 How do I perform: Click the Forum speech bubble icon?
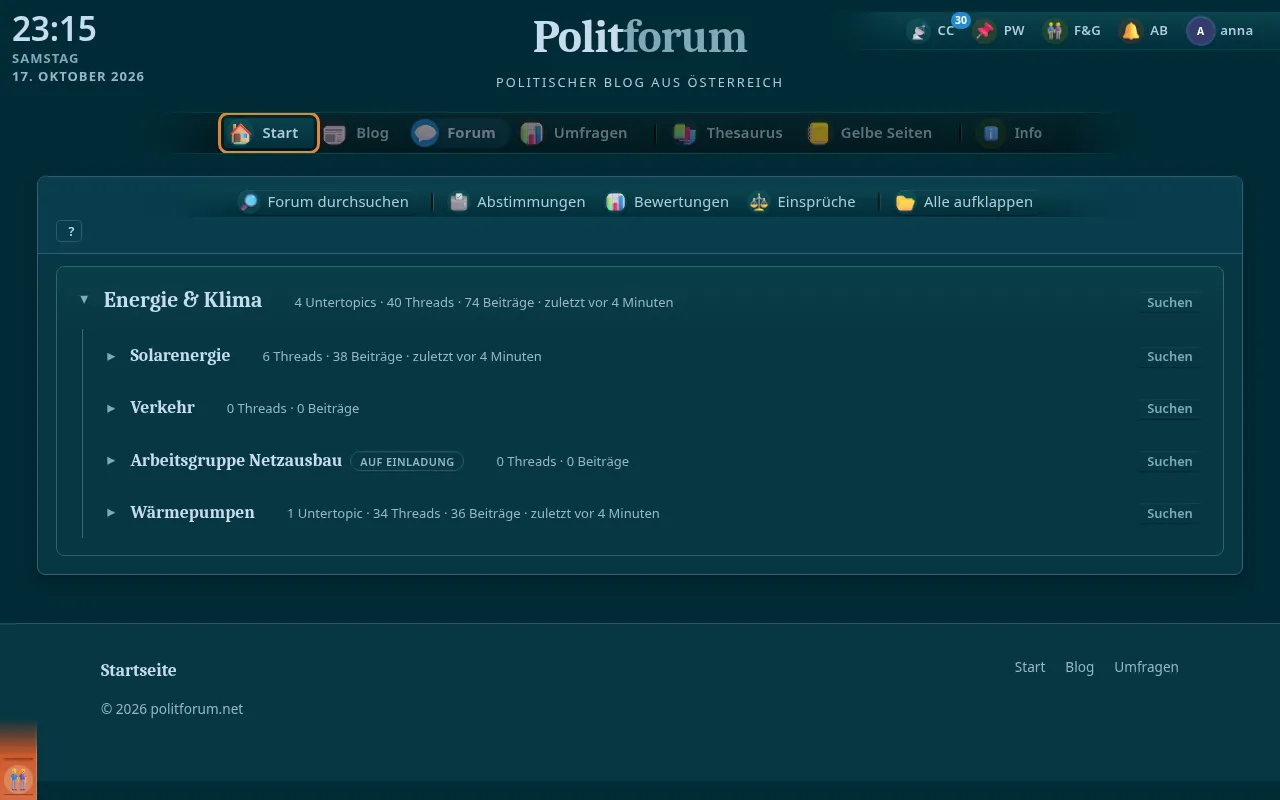(425, 133)
